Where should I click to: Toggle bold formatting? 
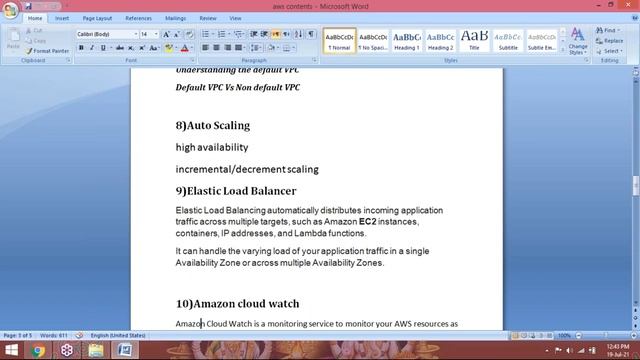click(x=81, y=48)
